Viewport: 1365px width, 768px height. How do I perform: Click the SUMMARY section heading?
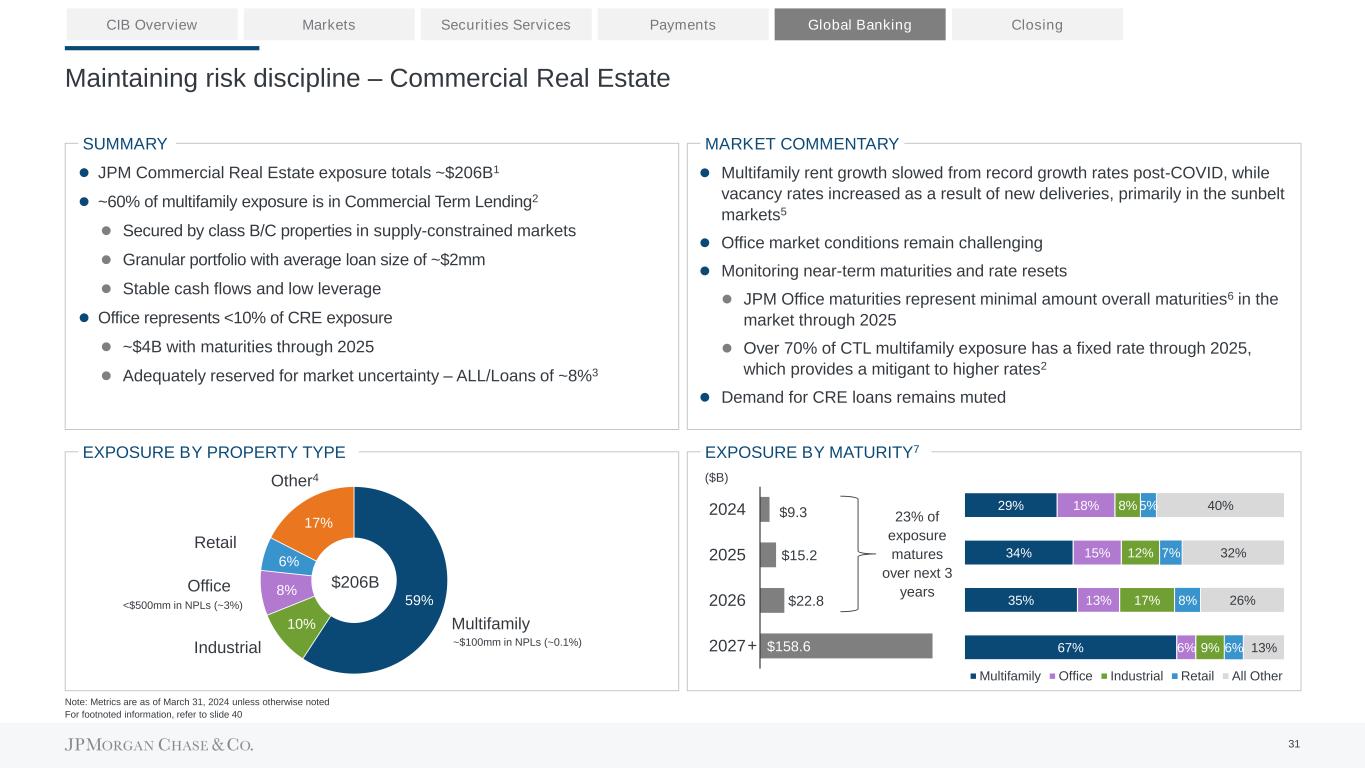(x=125, y=144)
